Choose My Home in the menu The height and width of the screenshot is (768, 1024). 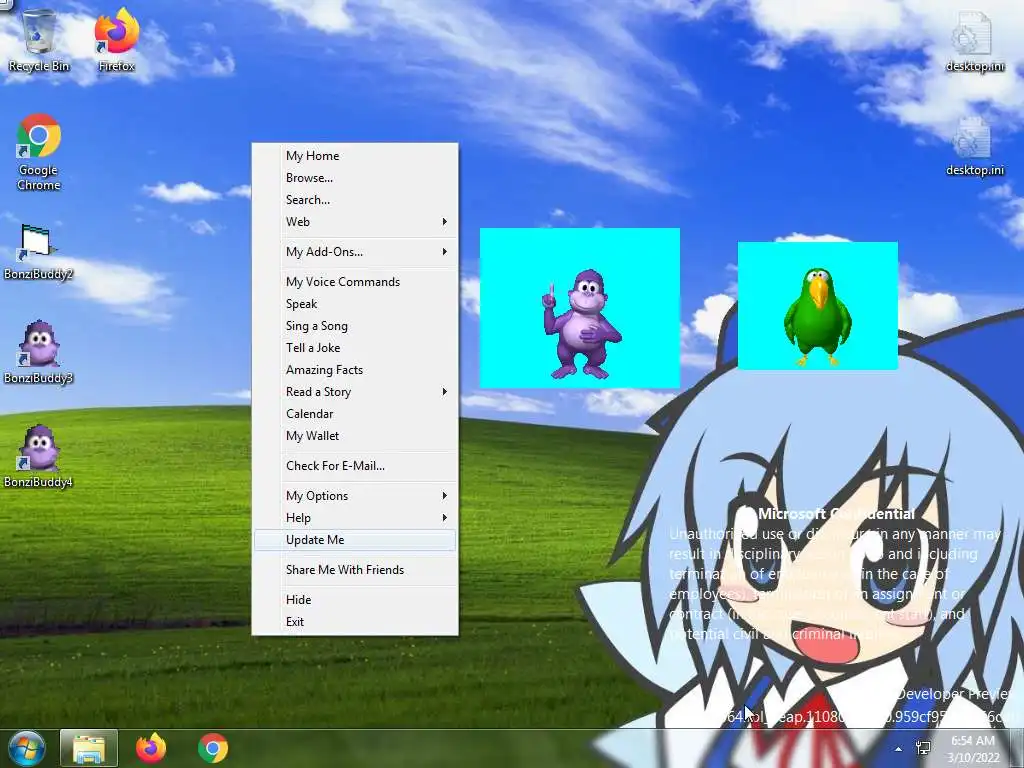coord(355,155)
